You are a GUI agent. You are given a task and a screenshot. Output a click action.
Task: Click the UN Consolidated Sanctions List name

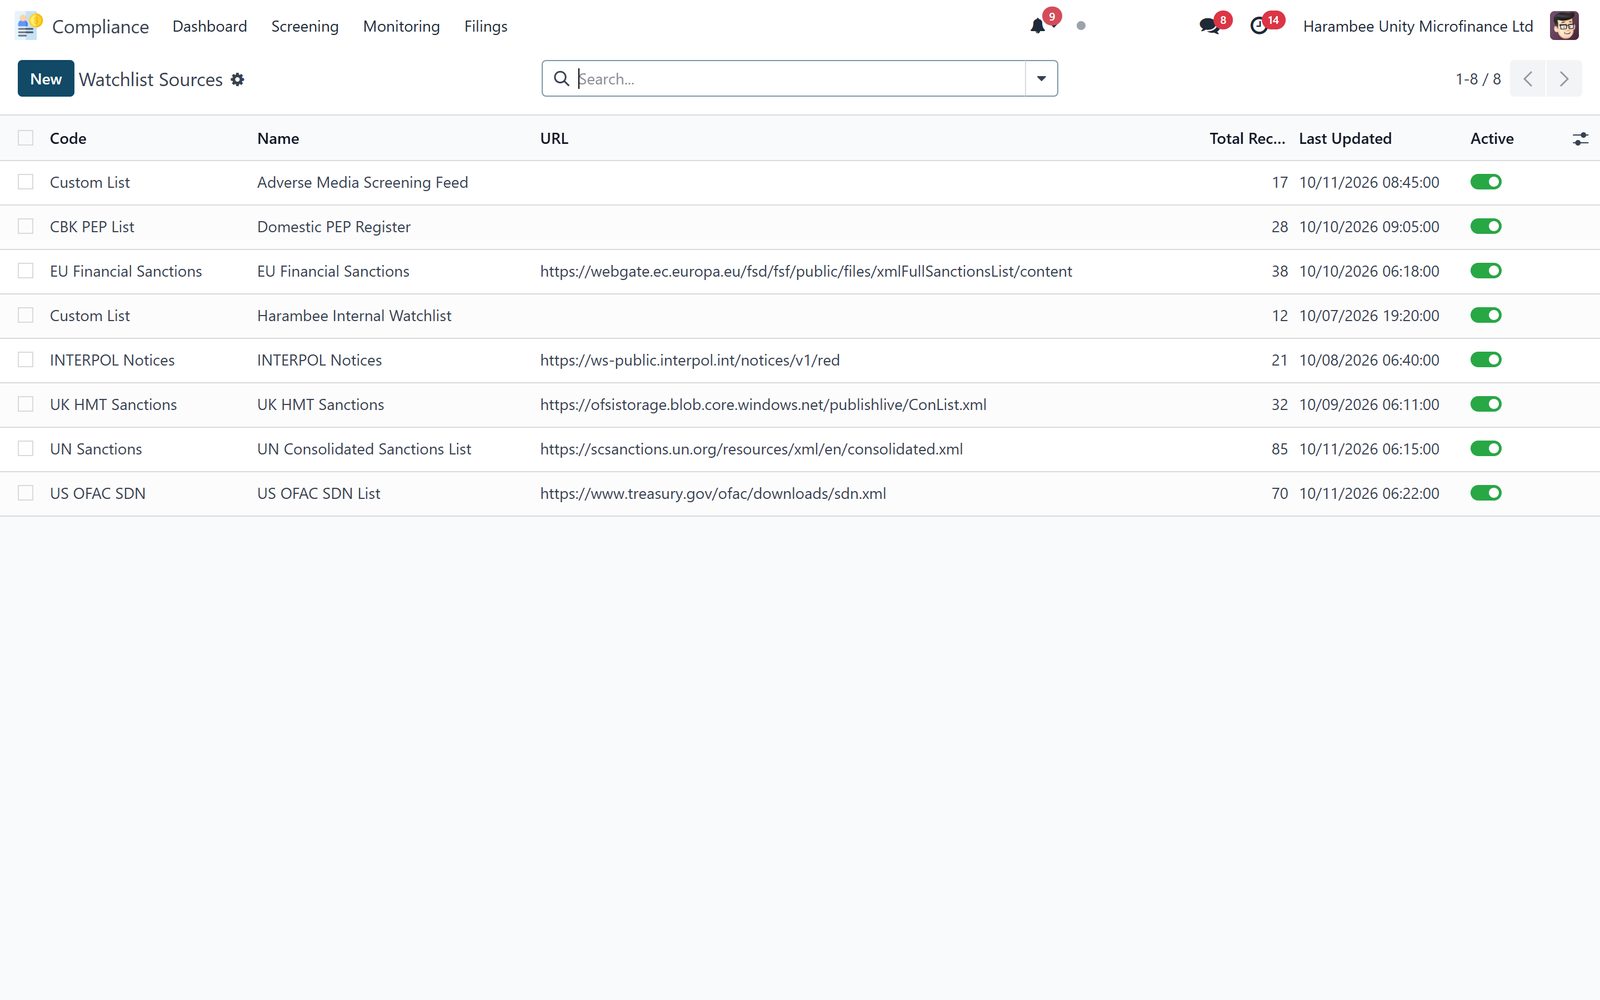(x=364, y=449)
